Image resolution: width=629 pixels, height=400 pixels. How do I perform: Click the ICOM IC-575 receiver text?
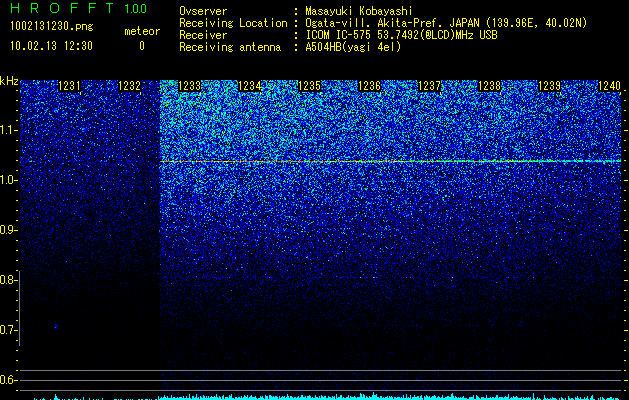tap(402, 35)
